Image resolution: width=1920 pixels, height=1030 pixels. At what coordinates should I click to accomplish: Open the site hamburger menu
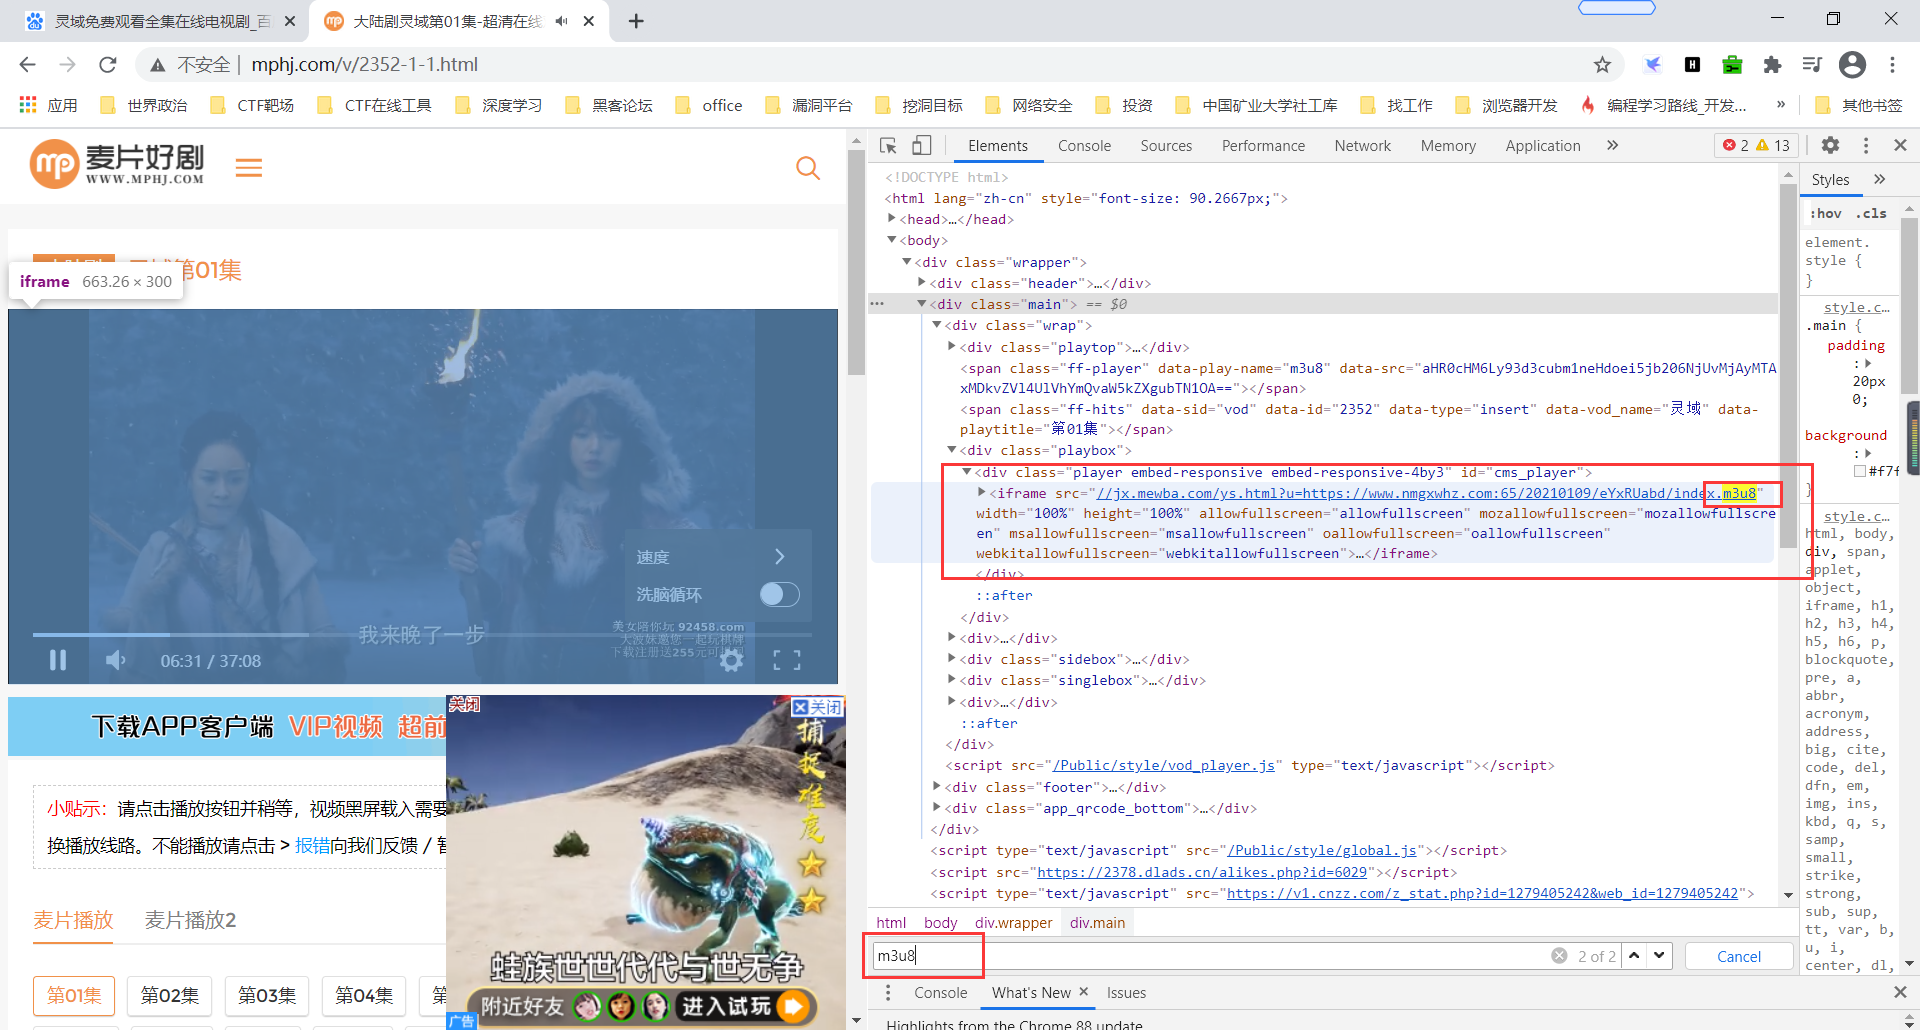pyautogui.click(x=249, y=168)
